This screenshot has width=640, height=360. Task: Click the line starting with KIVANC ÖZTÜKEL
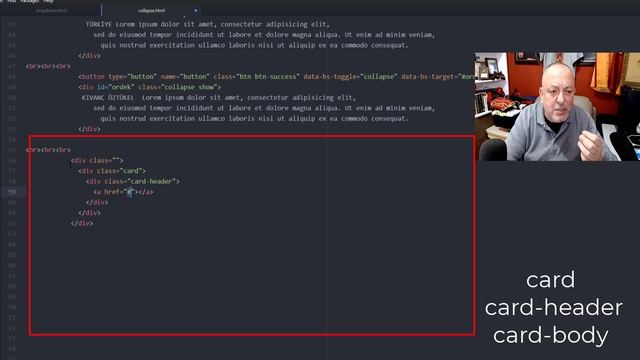tap(219, 98)
